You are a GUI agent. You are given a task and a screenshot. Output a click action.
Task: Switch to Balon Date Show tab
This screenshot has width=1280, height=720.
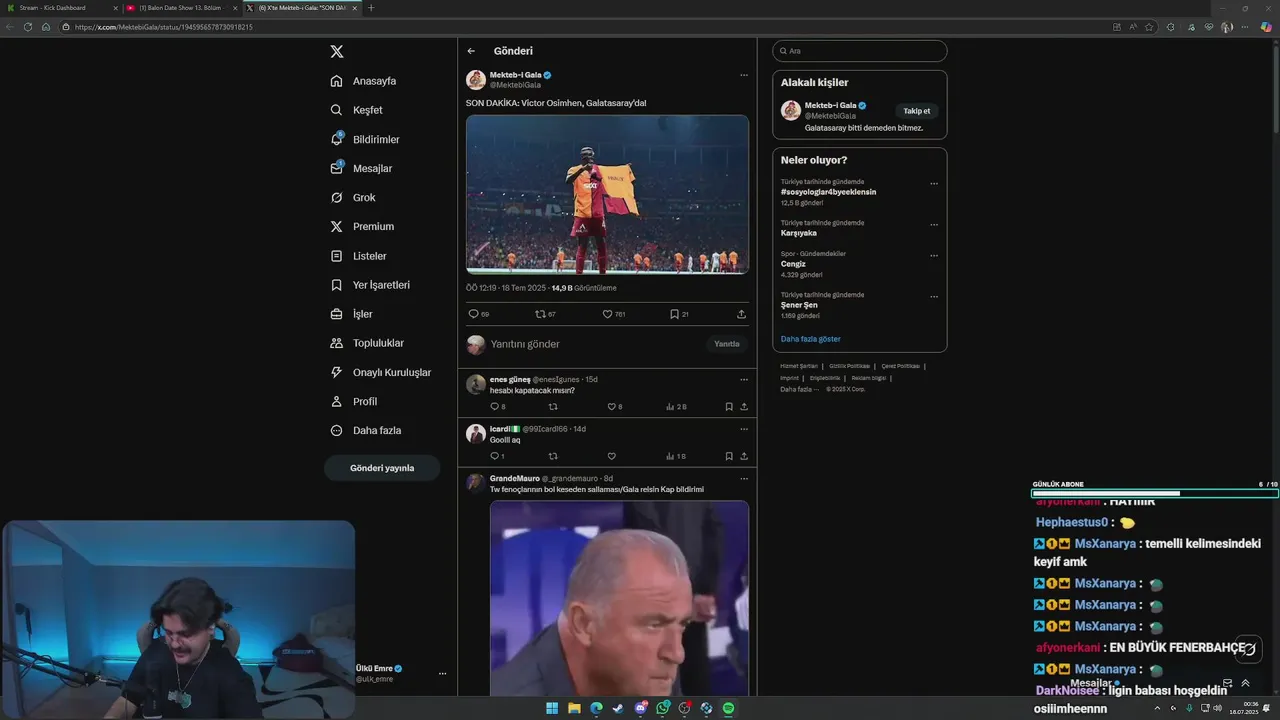point(182,8)
